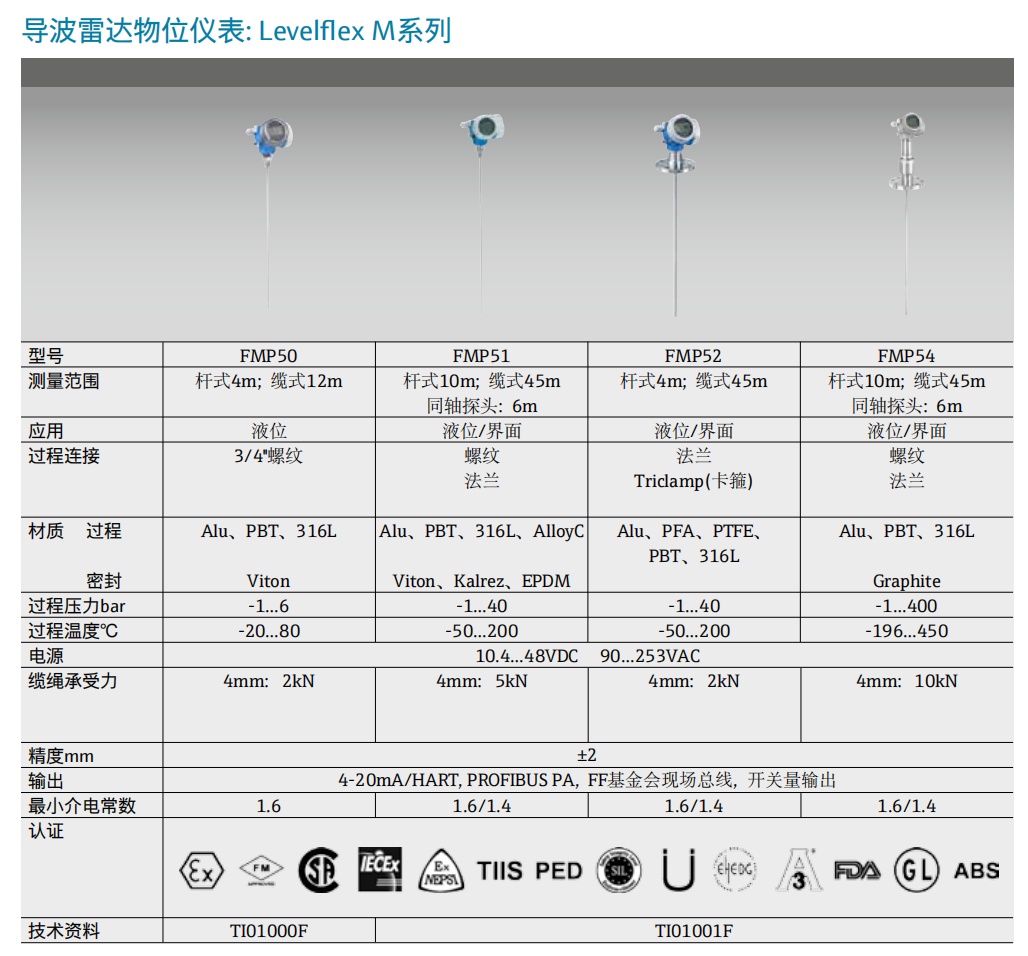Select the "4mm: 10kN" cable load value
The image size is (1028, 956).
[907, 681]
